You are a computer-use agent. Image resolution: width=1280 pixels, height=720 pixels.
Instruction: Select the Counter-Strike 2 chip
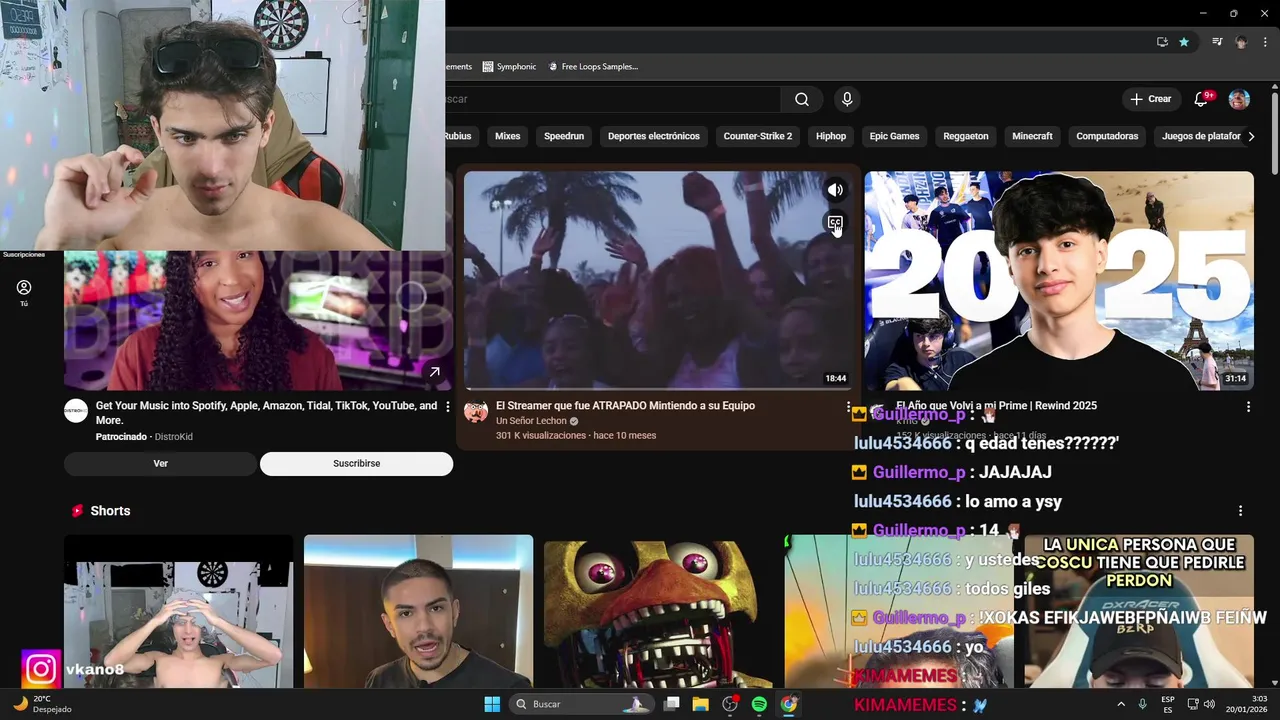tap(758, 136)
